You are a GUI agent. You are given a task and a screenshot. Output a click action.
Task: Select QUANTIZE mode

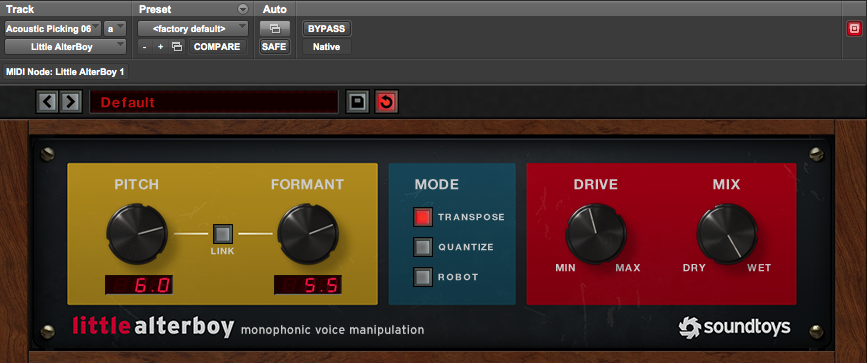423,247
